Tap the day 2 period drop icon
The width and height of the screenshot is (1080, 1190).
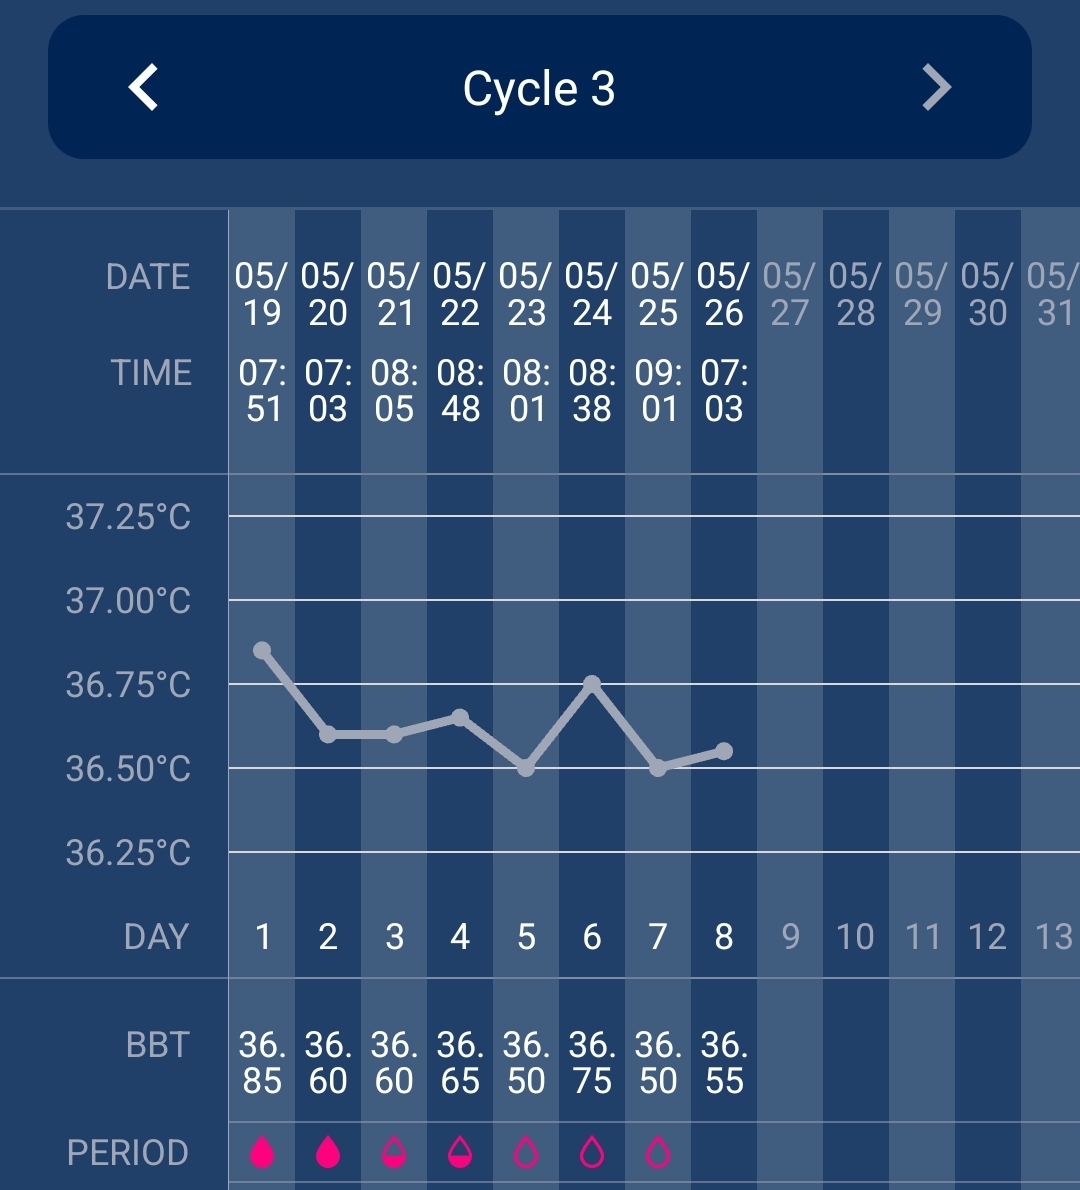pos(328,1153)
